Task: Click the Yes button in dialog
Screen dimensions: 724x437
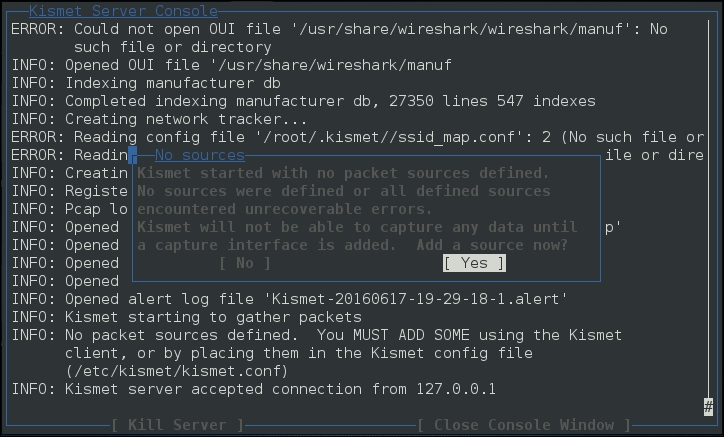Action: [x=474, y=263]
